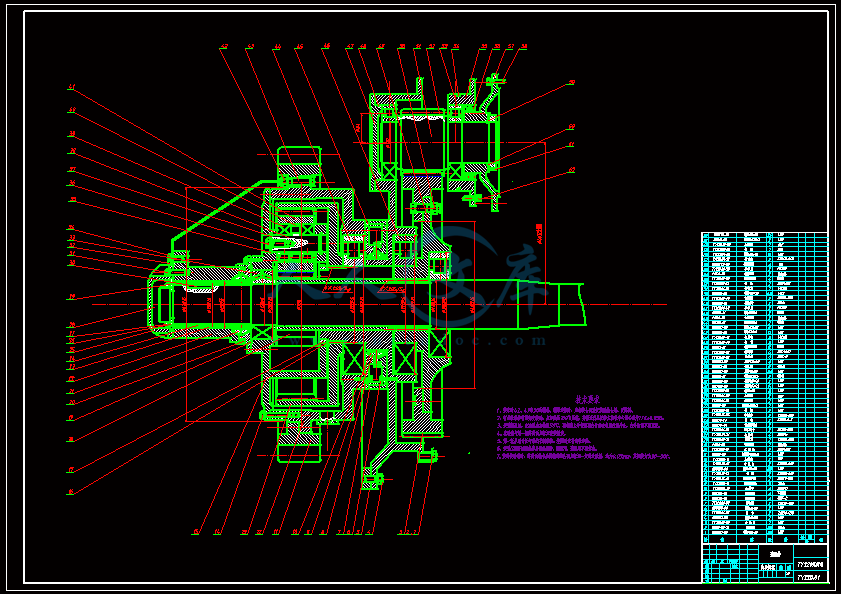Select part callout label 59
Viewport: 841px width, 594px height.
point(571,83)
